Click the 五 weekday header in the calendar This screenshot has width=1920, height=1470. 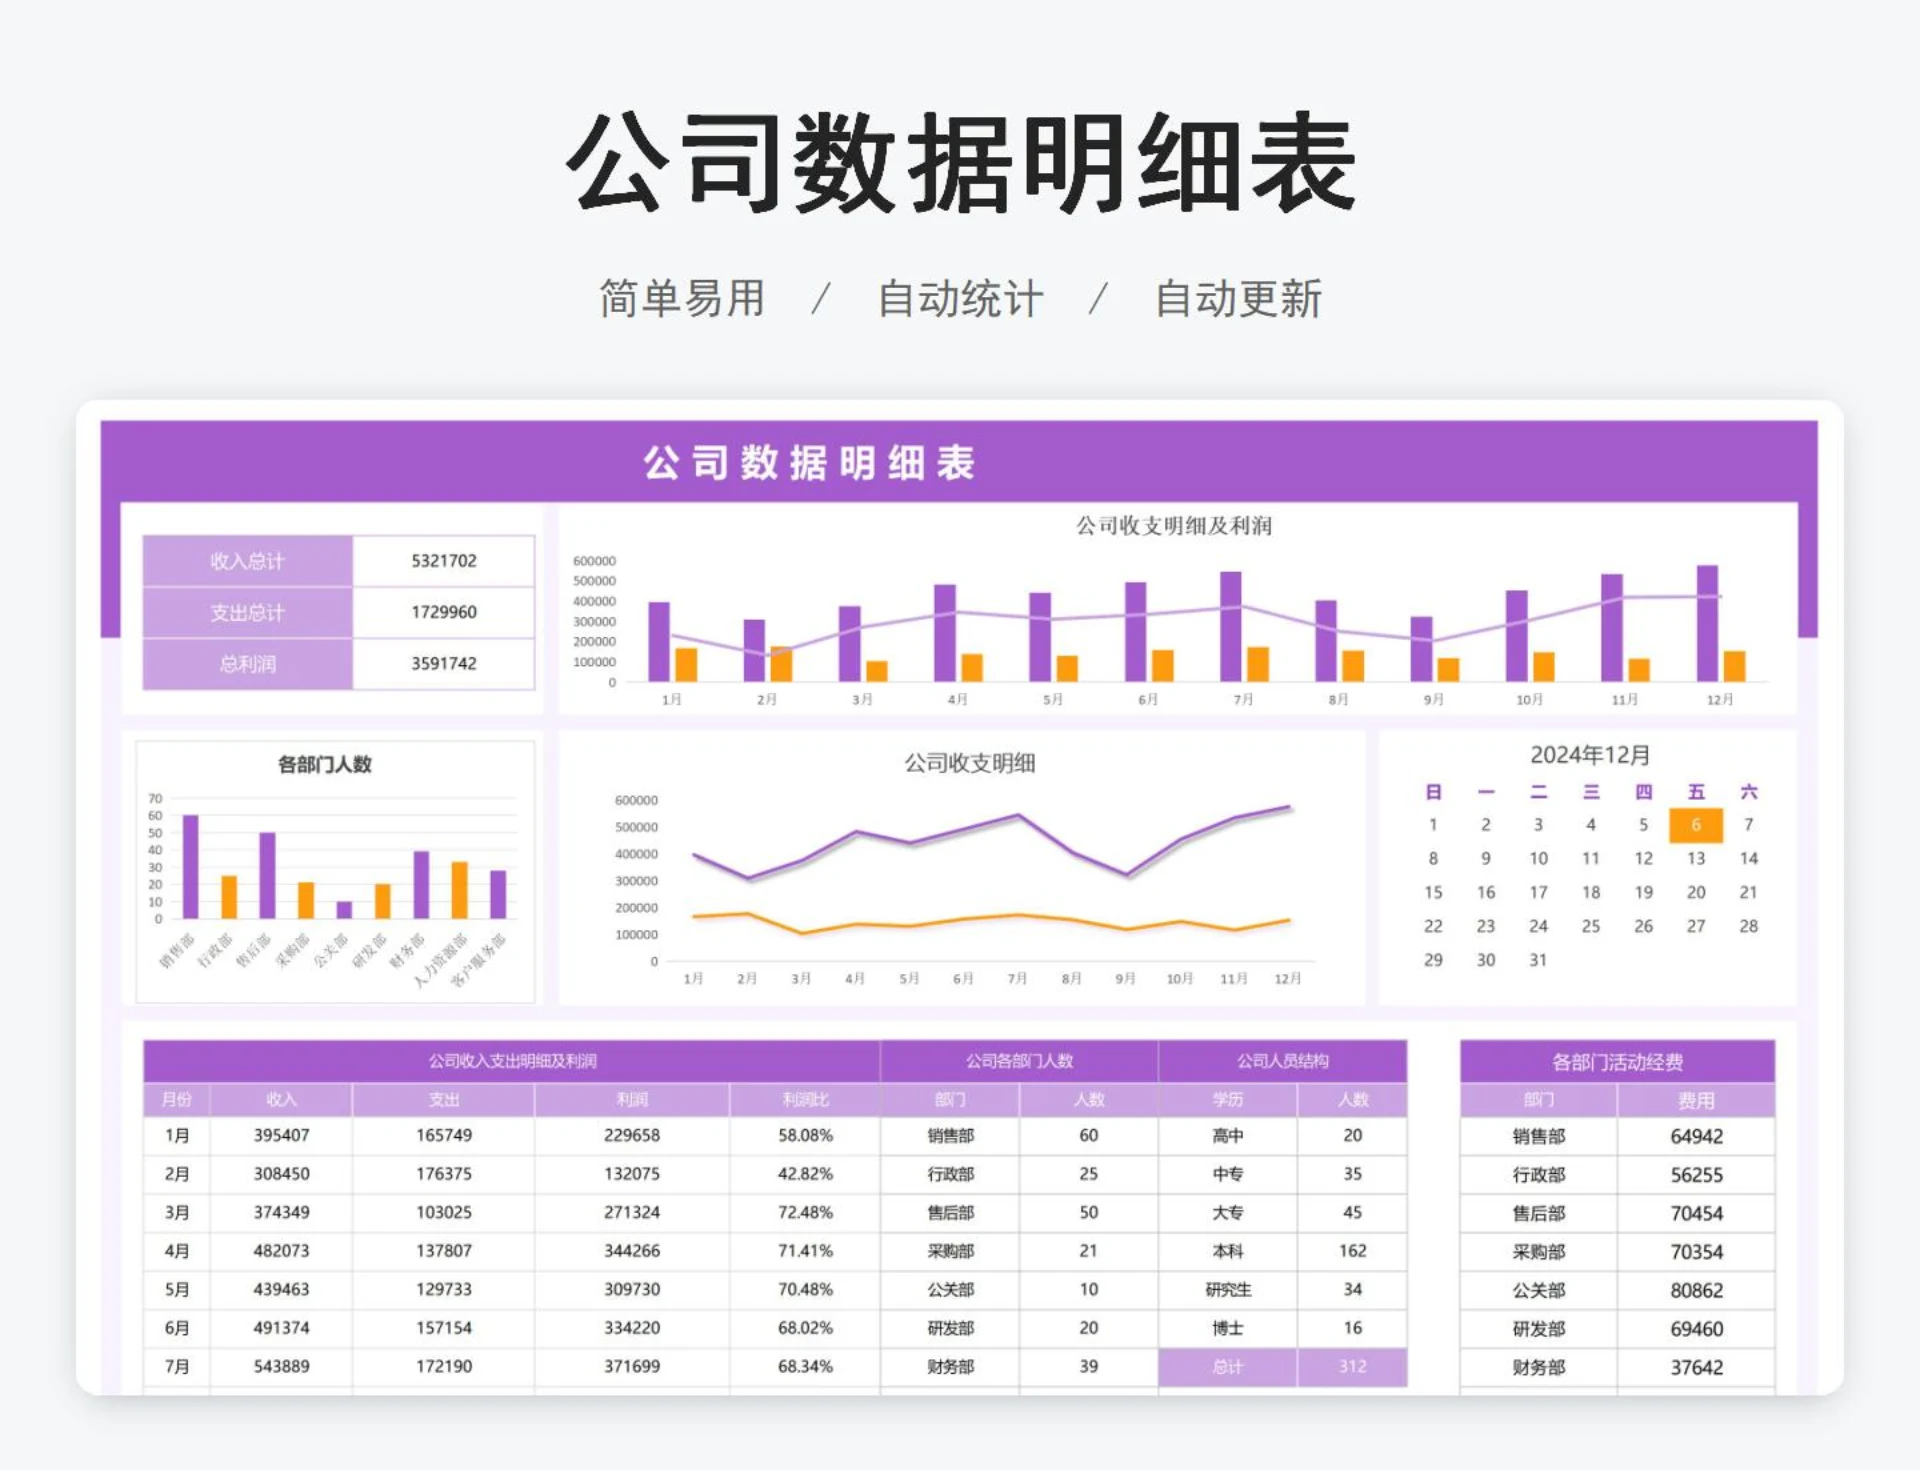pyautogui.click(x=1694, y=791)
